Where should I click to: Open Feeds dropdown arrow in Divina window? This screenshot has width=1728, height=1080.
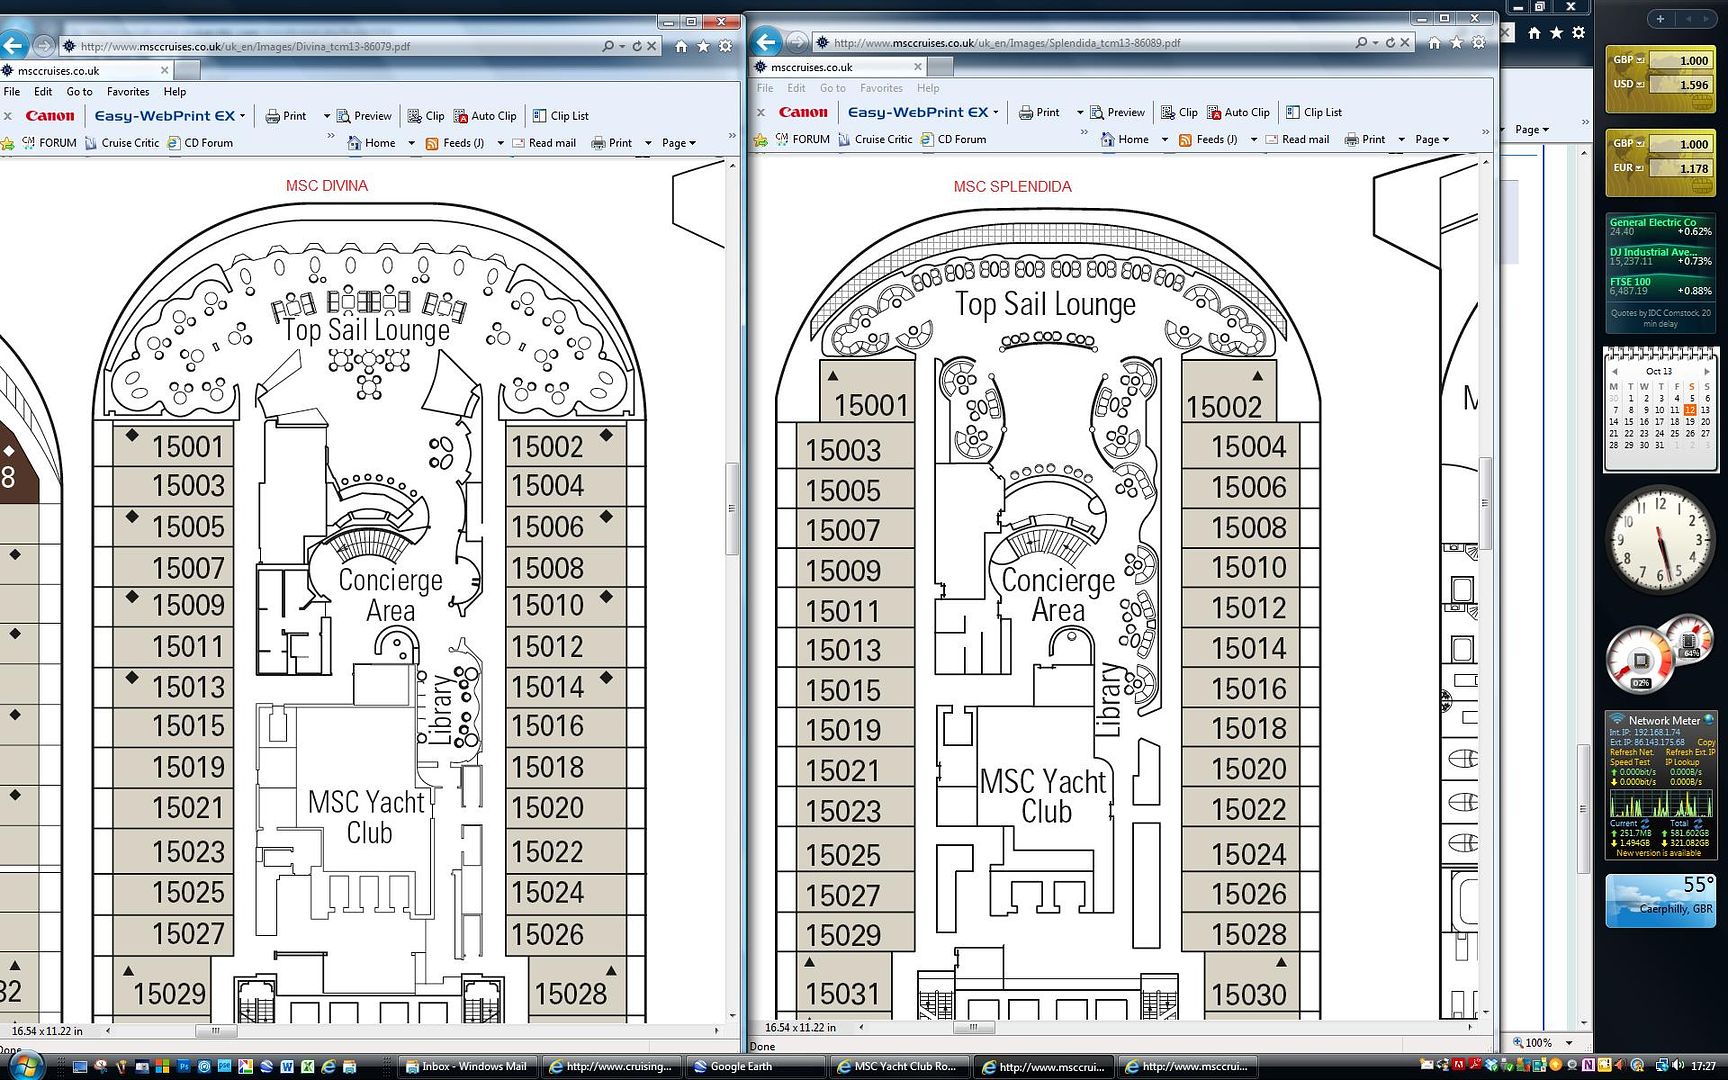click(500, 143)
